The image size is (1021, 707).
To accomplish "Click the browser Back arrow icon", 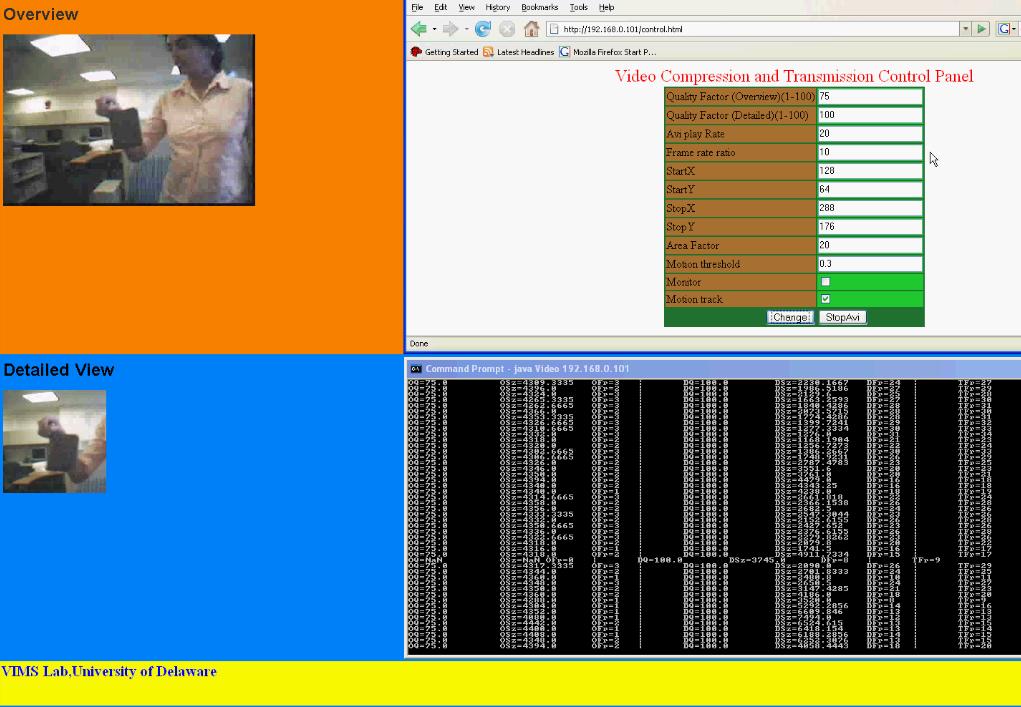I will coord(418,29).
